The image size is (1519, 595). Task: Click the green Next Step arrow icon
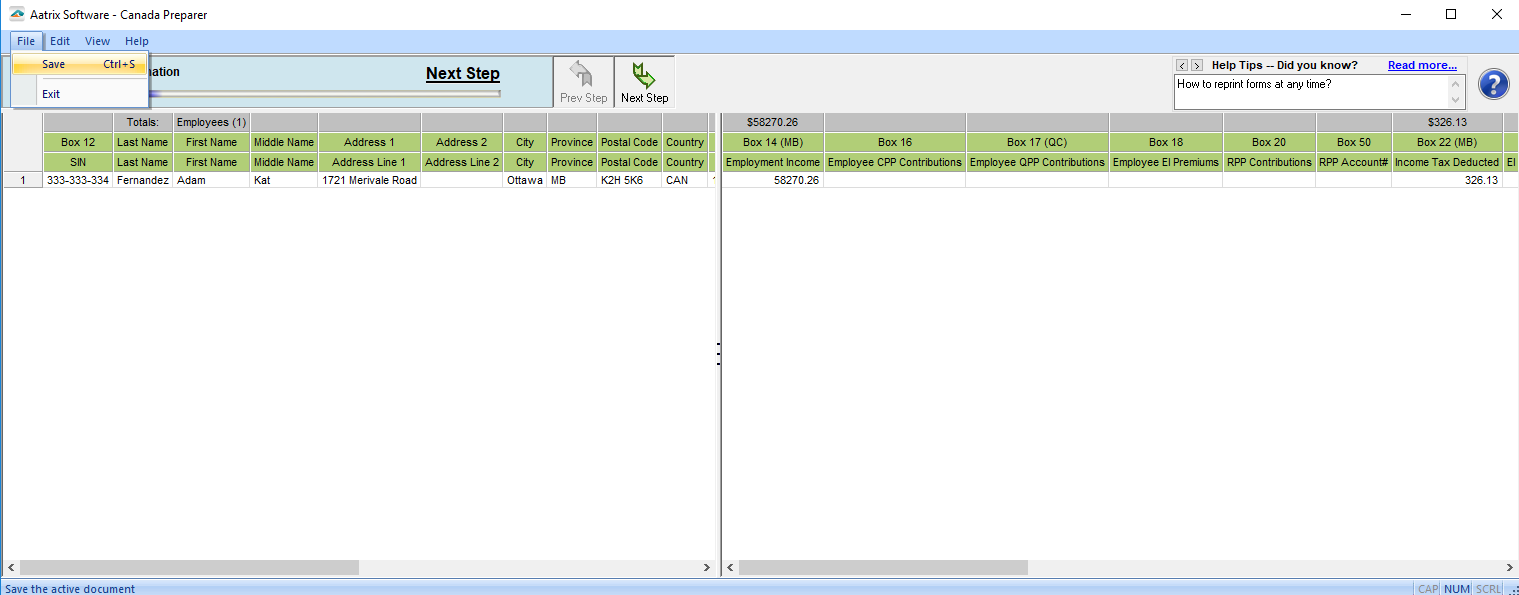point(644,76)
